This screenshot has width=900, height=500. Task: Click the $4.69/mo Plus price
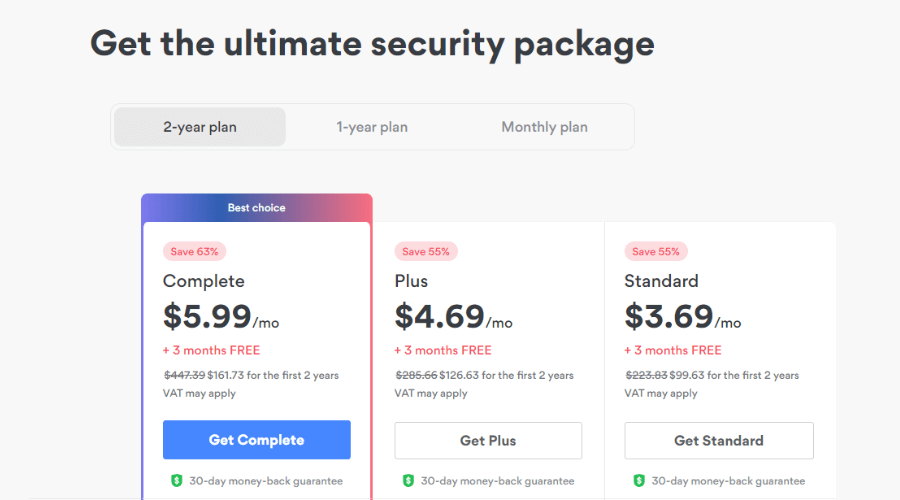pos(453,316)
